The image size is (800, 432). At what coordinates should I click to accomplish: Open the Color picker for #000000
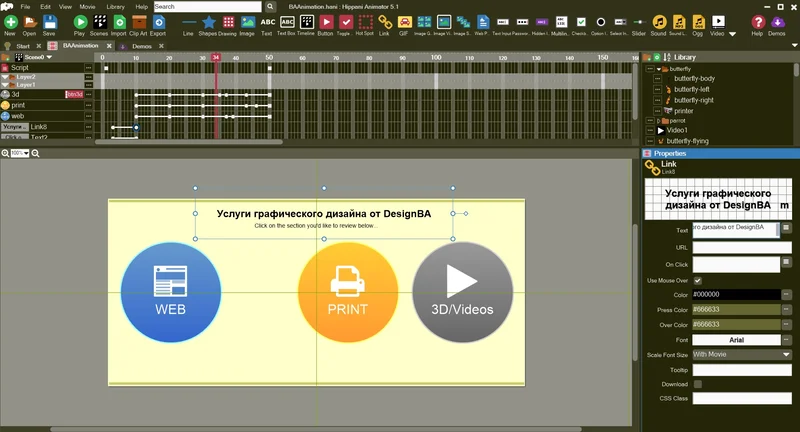pos(786,294)
